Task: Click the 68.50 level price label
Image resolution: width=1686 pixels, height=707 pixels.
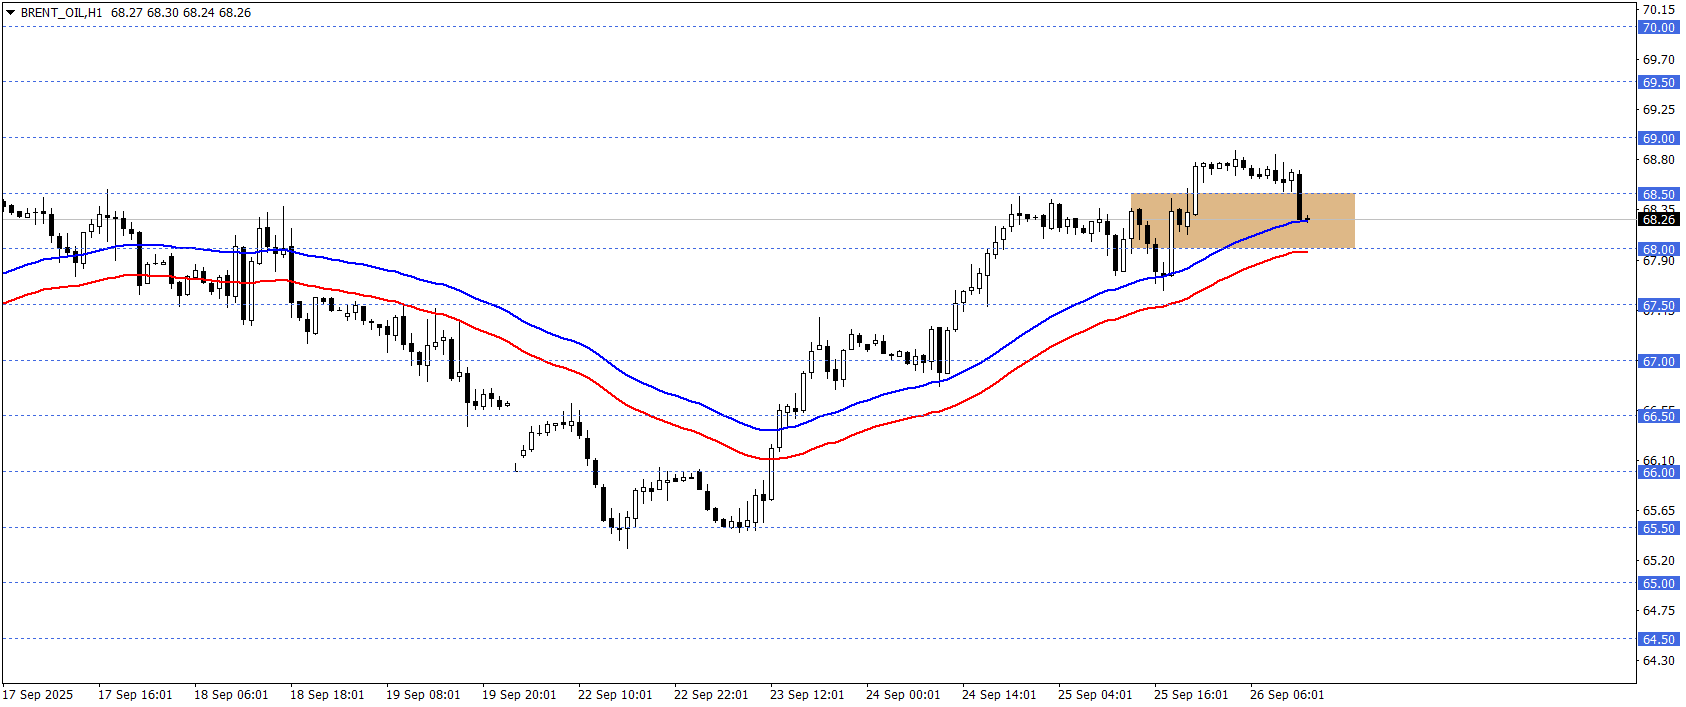Action: pyautogui.click(x=1658, y=194)
